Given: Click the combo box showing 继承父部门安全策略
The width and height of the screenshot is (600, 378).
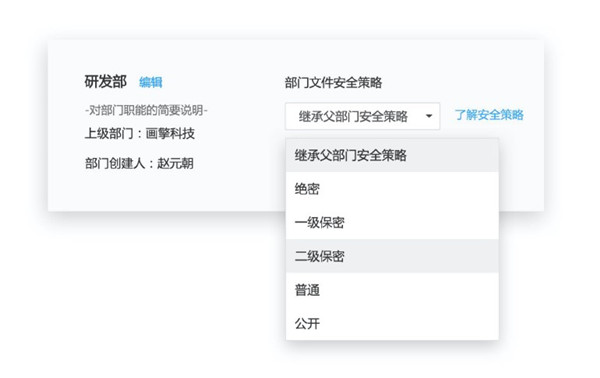Looking at the screenshot, I should (362, 116).
